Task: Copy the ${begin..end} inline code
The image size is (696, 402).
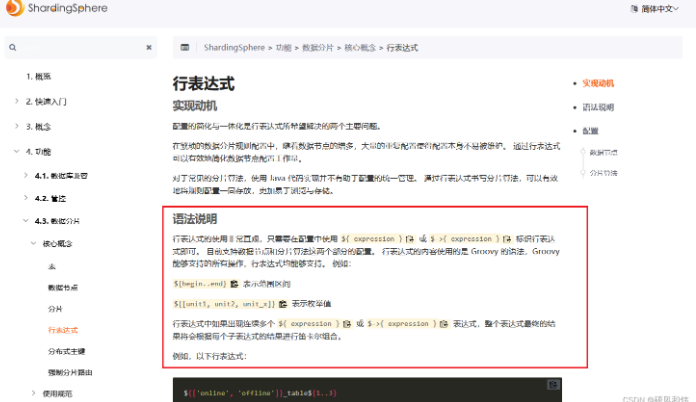Action: coord(234,284)
